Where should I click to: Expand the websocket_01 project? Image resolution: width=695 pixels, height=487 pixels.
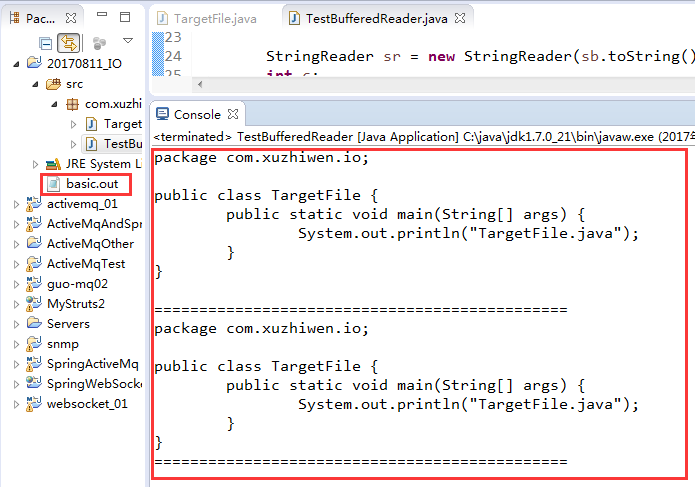16,404
